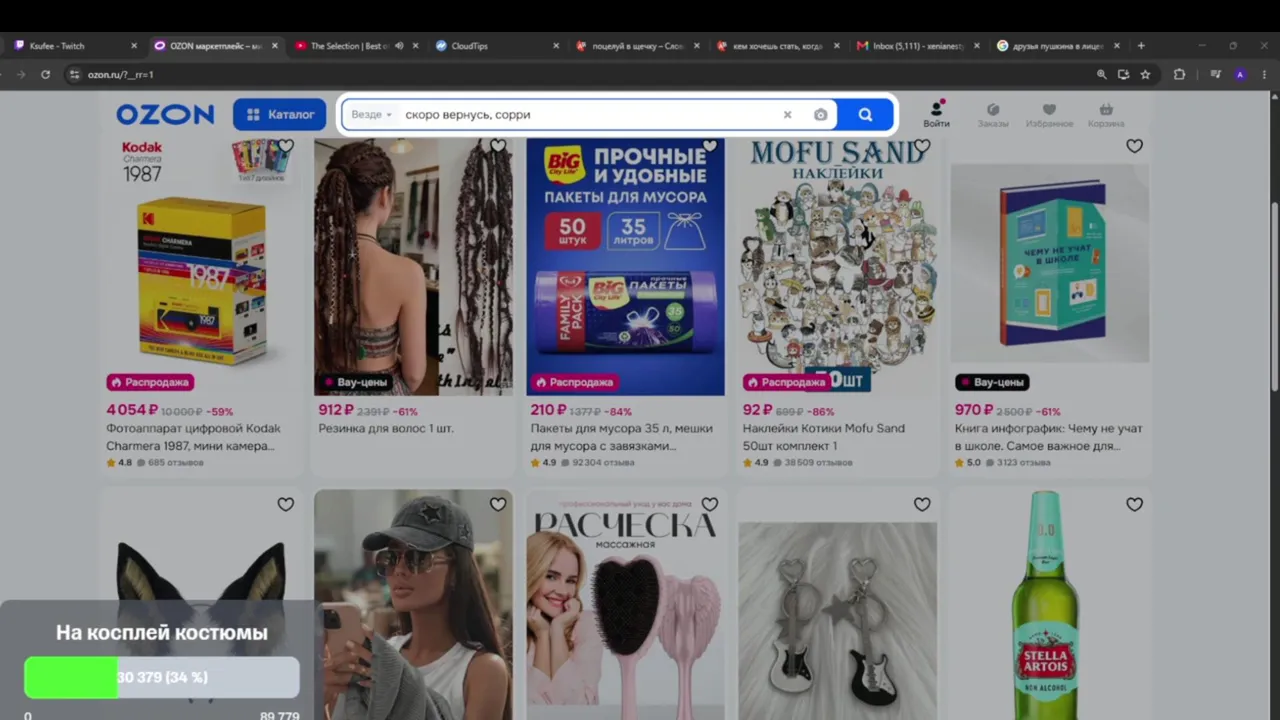Favorite the Книга инфографик product
Viewport: 1280px width, 720px height.
pyautogui.click(x=1134, y=146)
